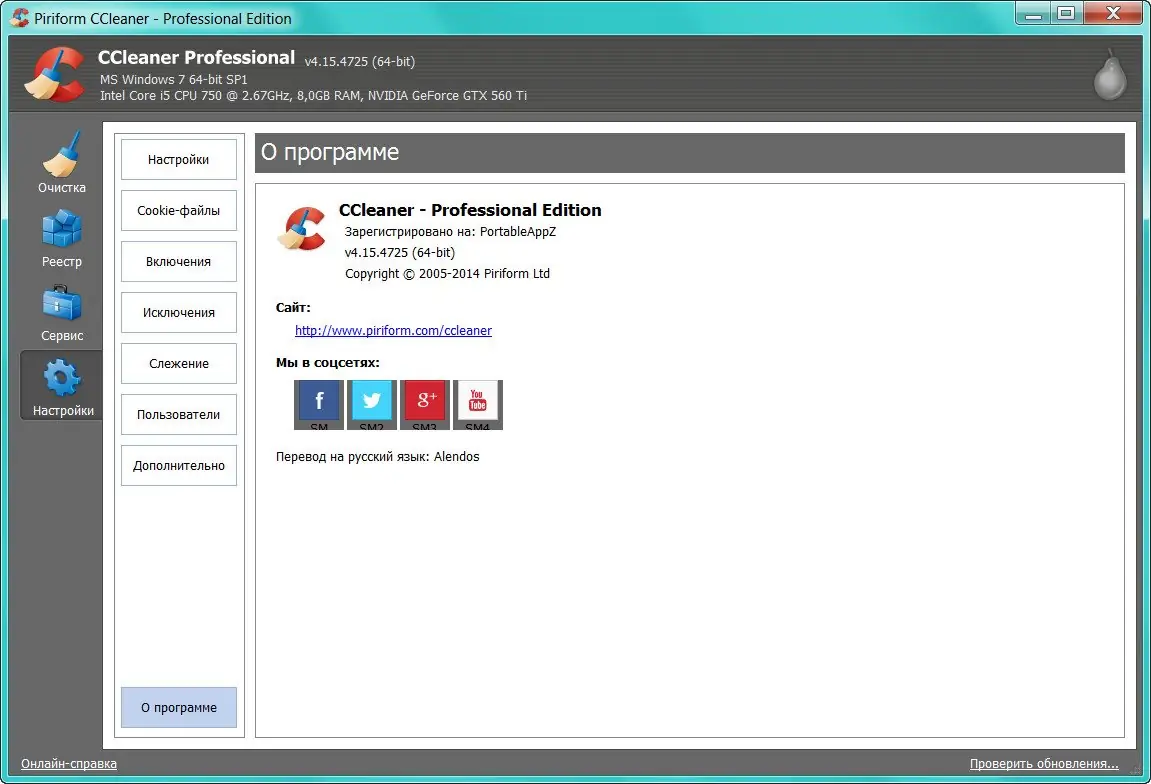The height and width of the screenshot is (784, 1151).
Task: Open the Cookie-файлы tab
Action: [178, 211]
